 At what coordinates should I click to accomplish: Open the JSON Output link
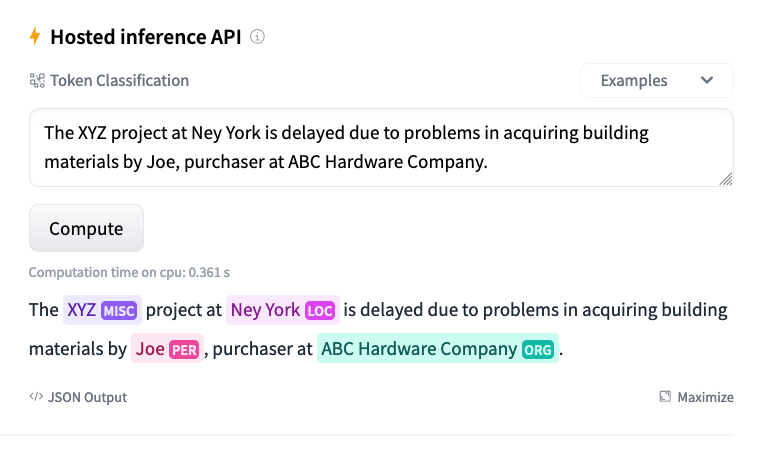[78, 397]
